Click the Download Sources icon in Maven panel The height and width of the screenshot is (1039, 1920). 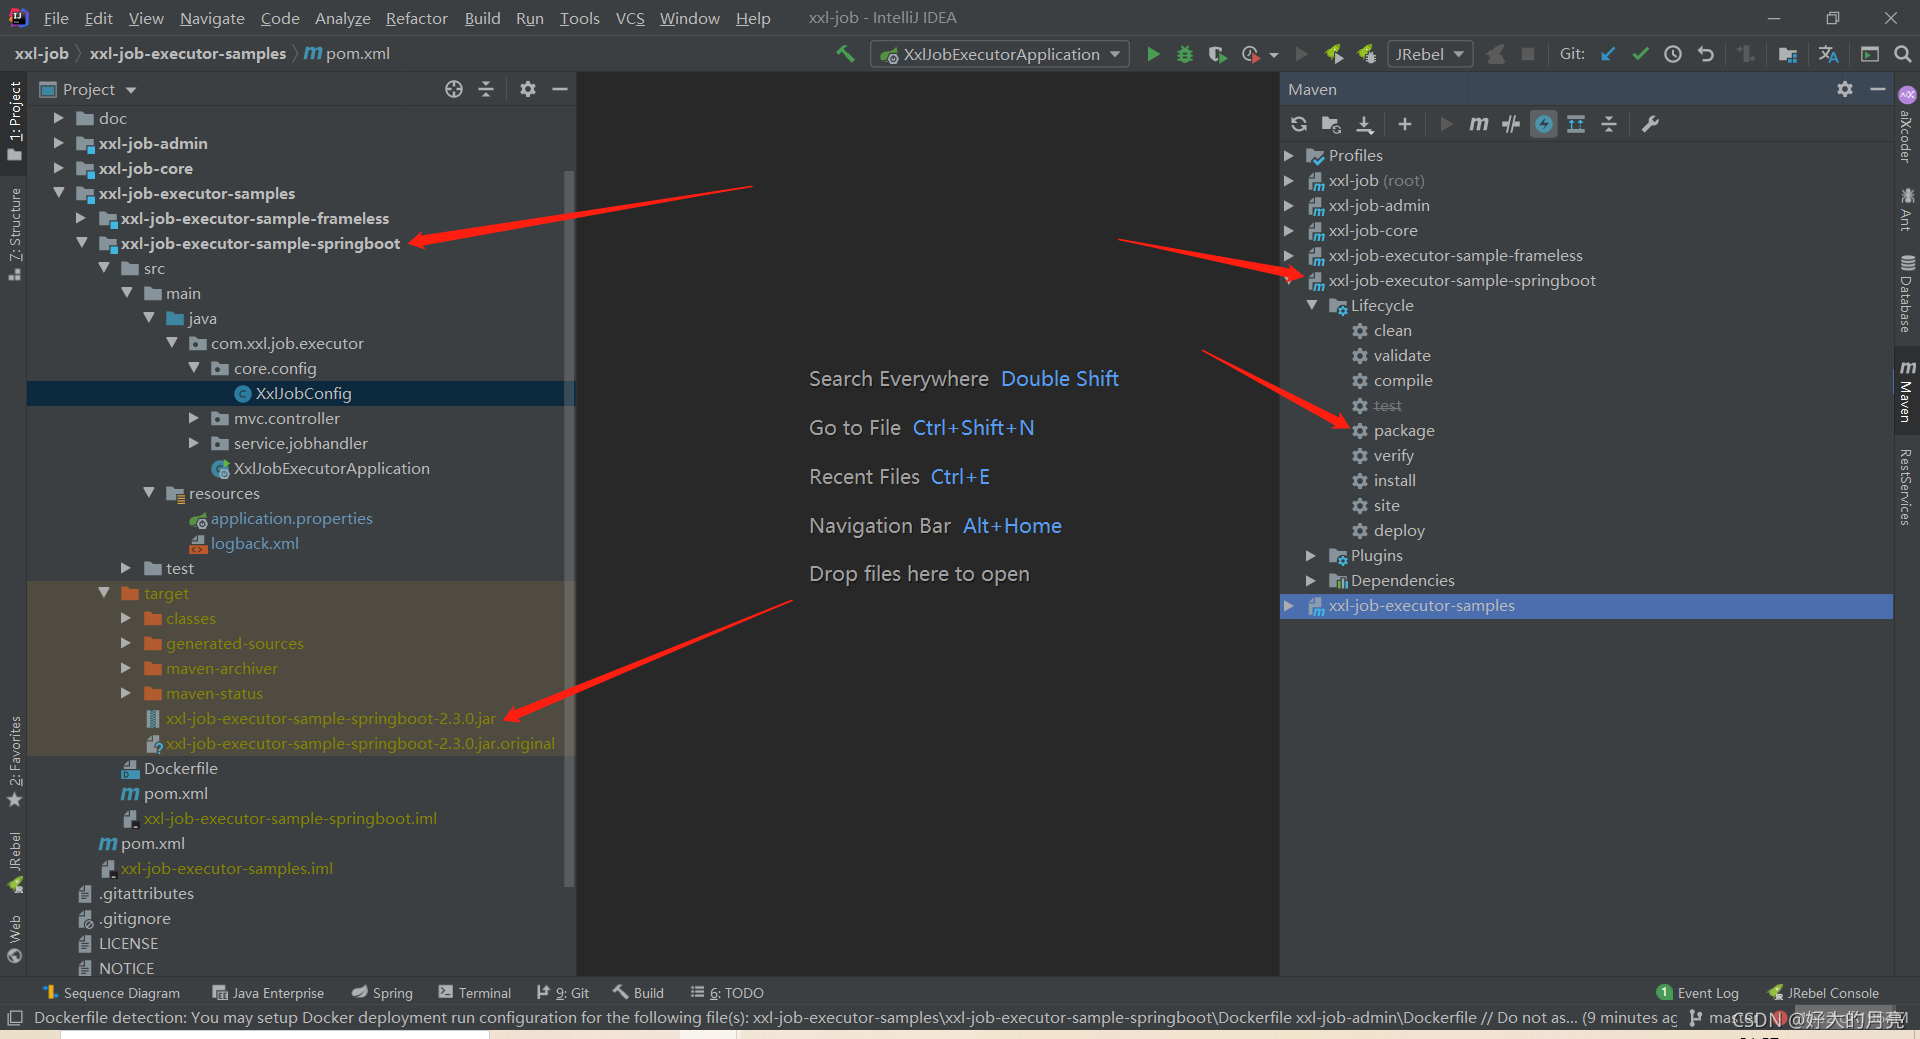point(1365,124)
